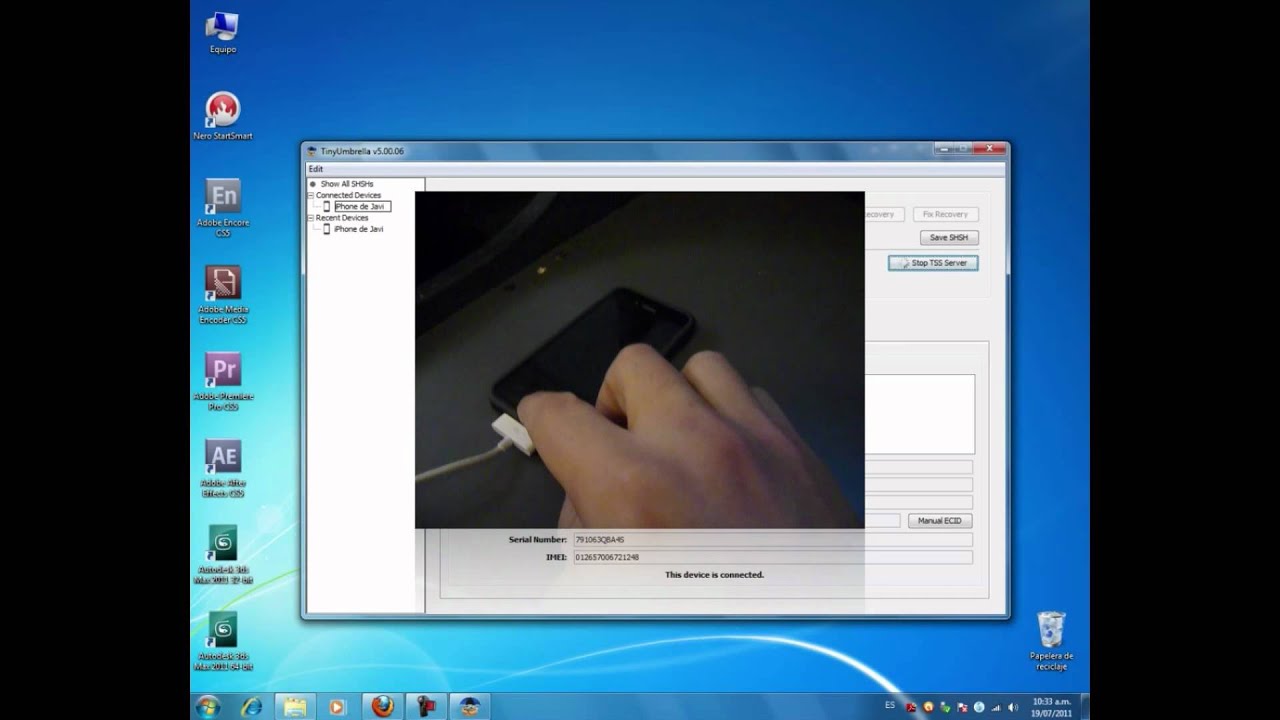
Task: Open Windows Media Player from the taskbar
Action: pyautogui.click(x=337, y=706)
